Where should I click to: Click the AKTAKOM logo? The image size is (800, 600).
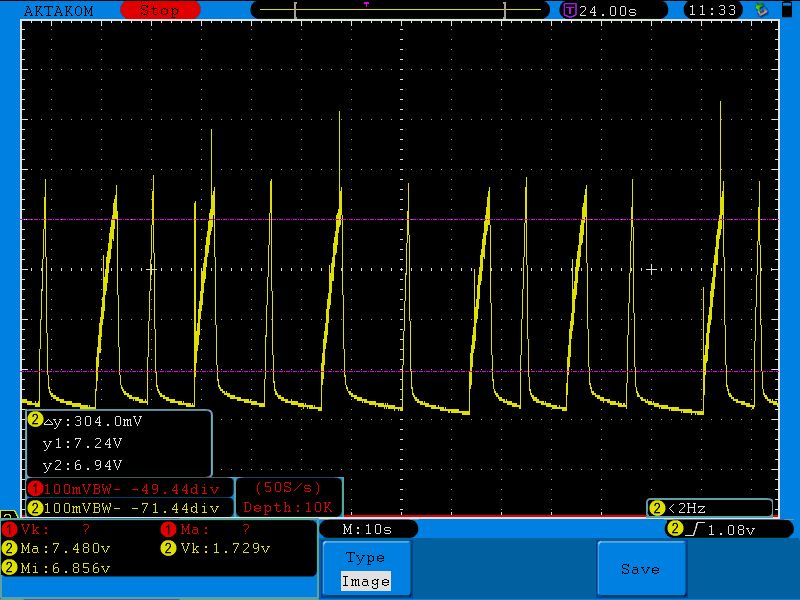pyautogui.click(x=57, y=10)
